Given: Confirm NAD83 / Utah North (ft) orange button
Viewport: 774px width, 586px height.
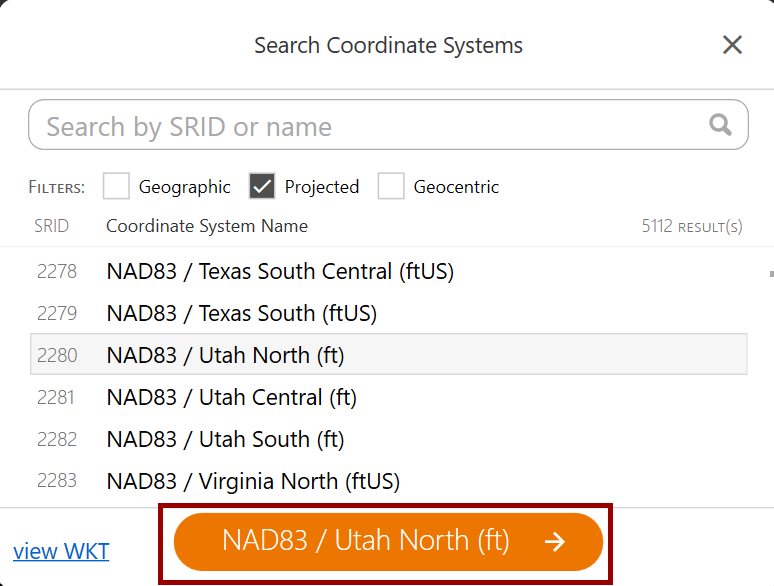Looking at the screenshot, I should pyautogui.click(x=366, y=541).
